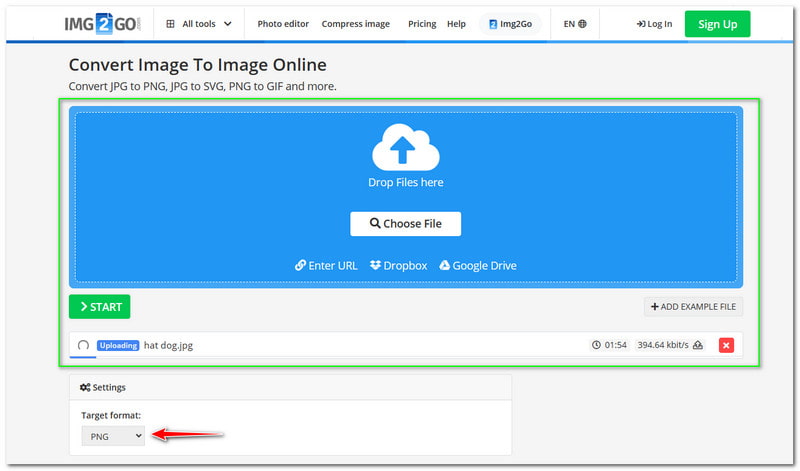The width and height of the screenshot is (800, 471).
Task: Select Google Drive as upload source
Action: pos(478,266)
